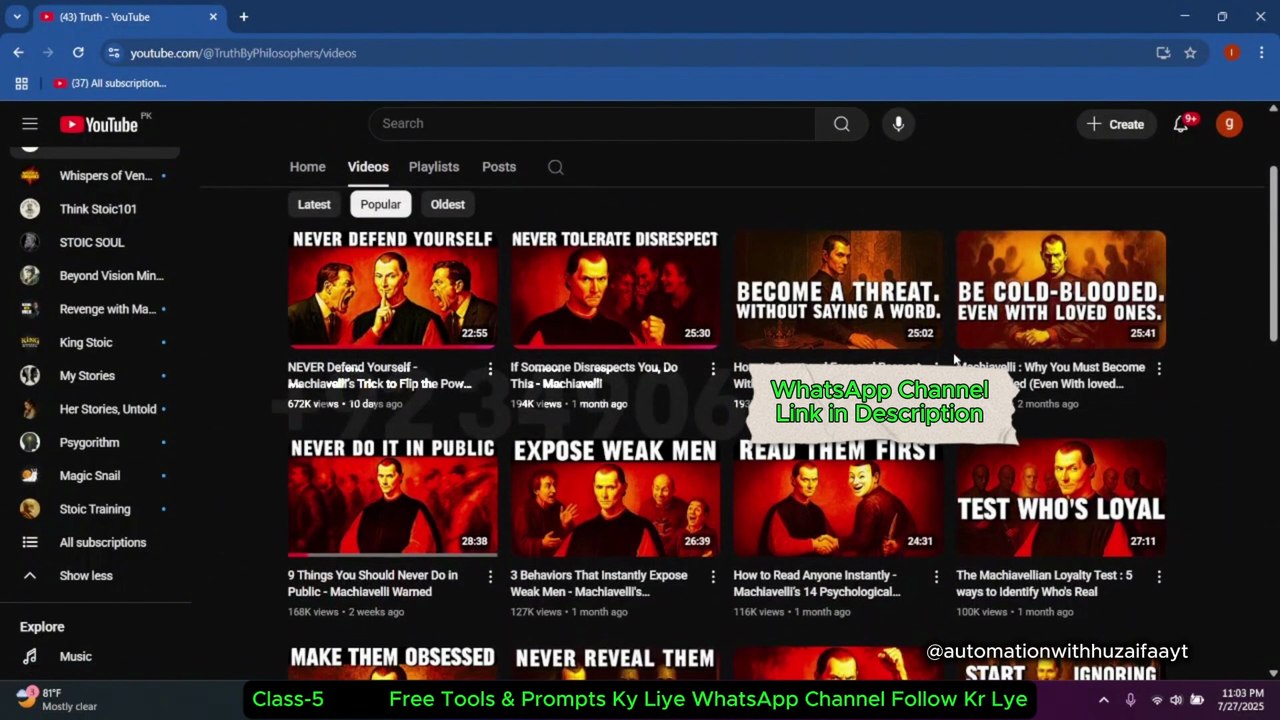Click the search magnifier button

841,124
